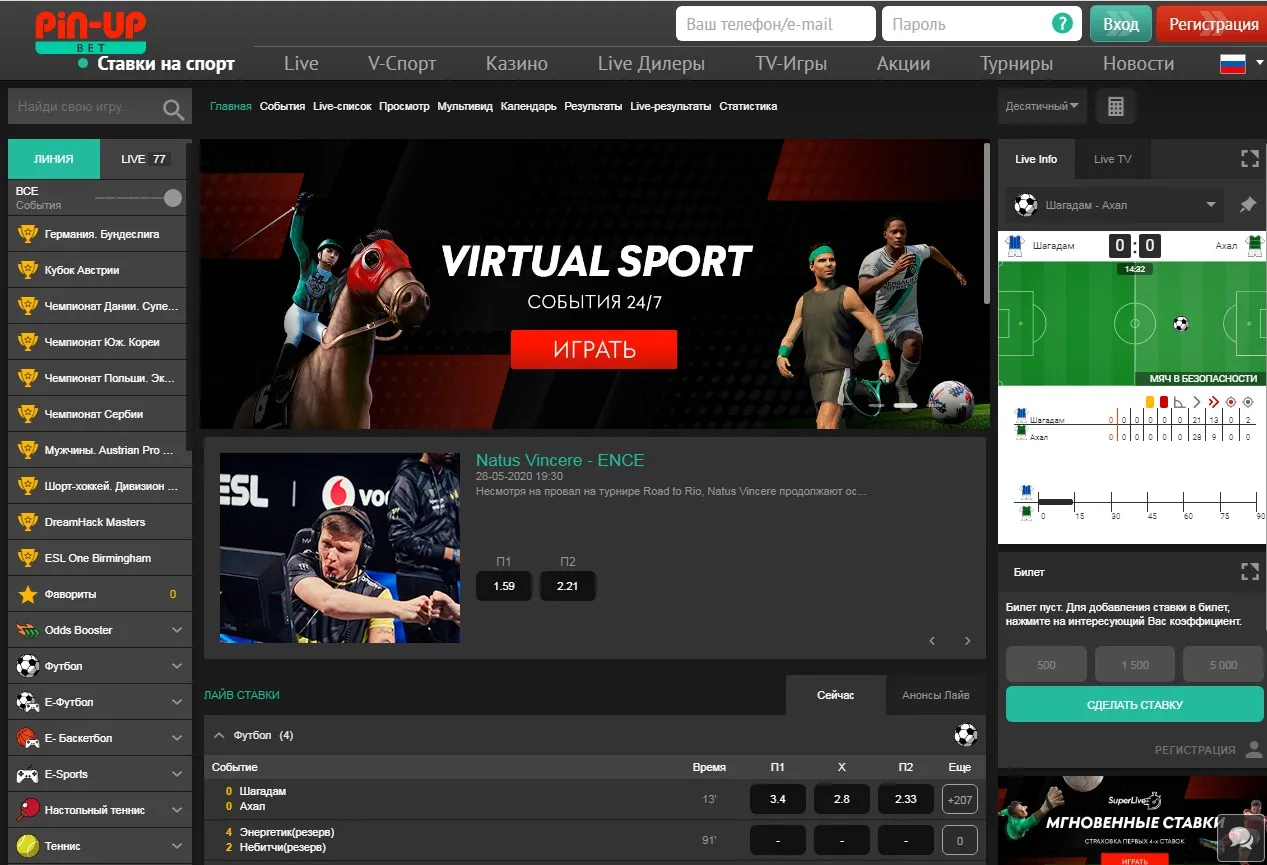
Task: Click the E-Футбол icon
Action: [28, 702]
